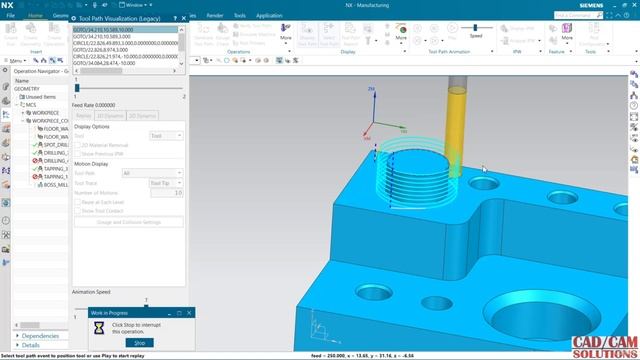The image size is (640, 360).
Task: Click the Fit view icon on right toolbar
Action: (634, 116)
